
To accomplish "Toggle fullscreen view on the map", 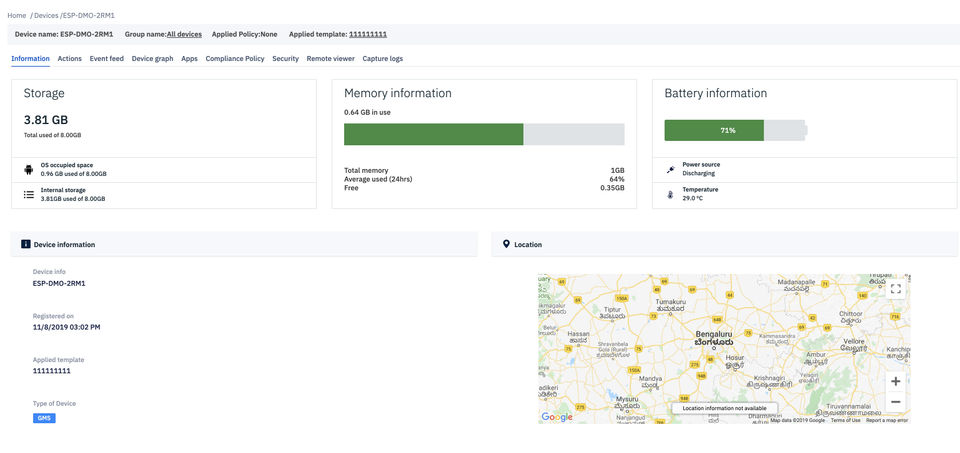I will (x=896, y=289).
